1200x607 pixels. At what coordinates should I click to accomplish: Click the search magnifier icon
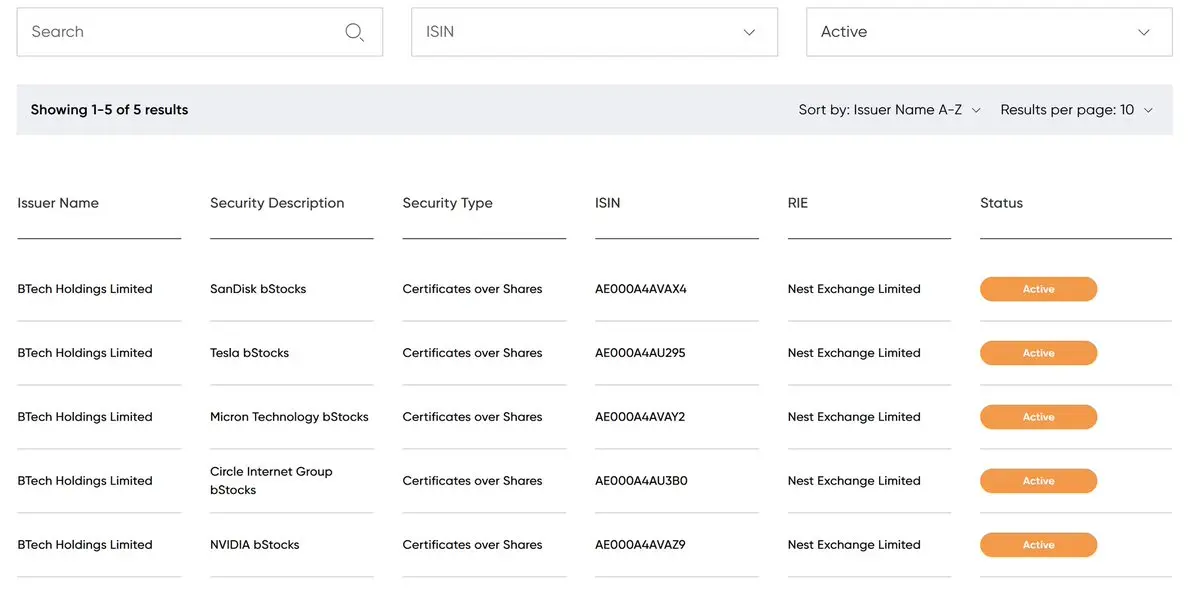tap(354, 32)
